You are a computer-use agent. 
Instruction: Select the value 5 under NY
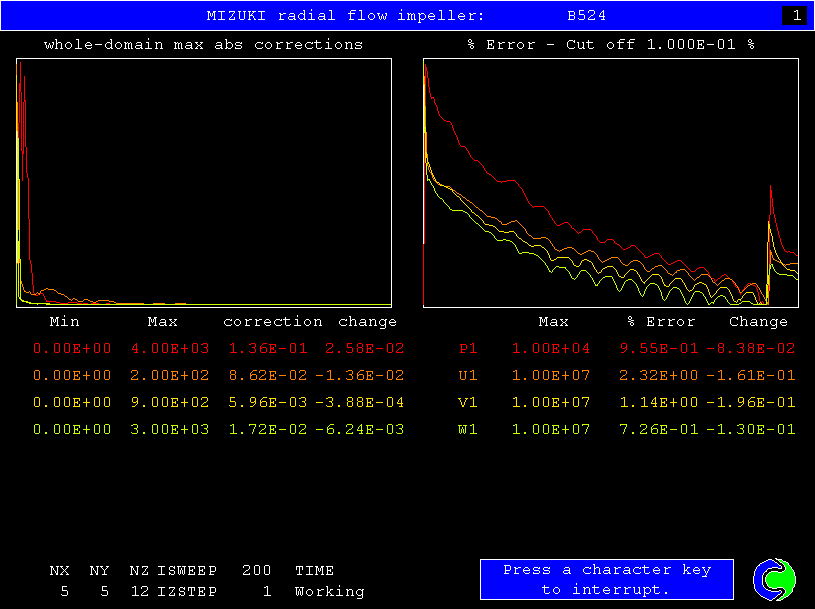(x=104, y=591)
